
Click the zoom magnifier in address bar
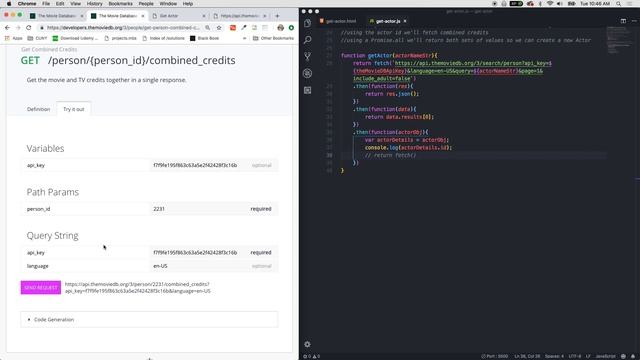(x=208, y=28)
